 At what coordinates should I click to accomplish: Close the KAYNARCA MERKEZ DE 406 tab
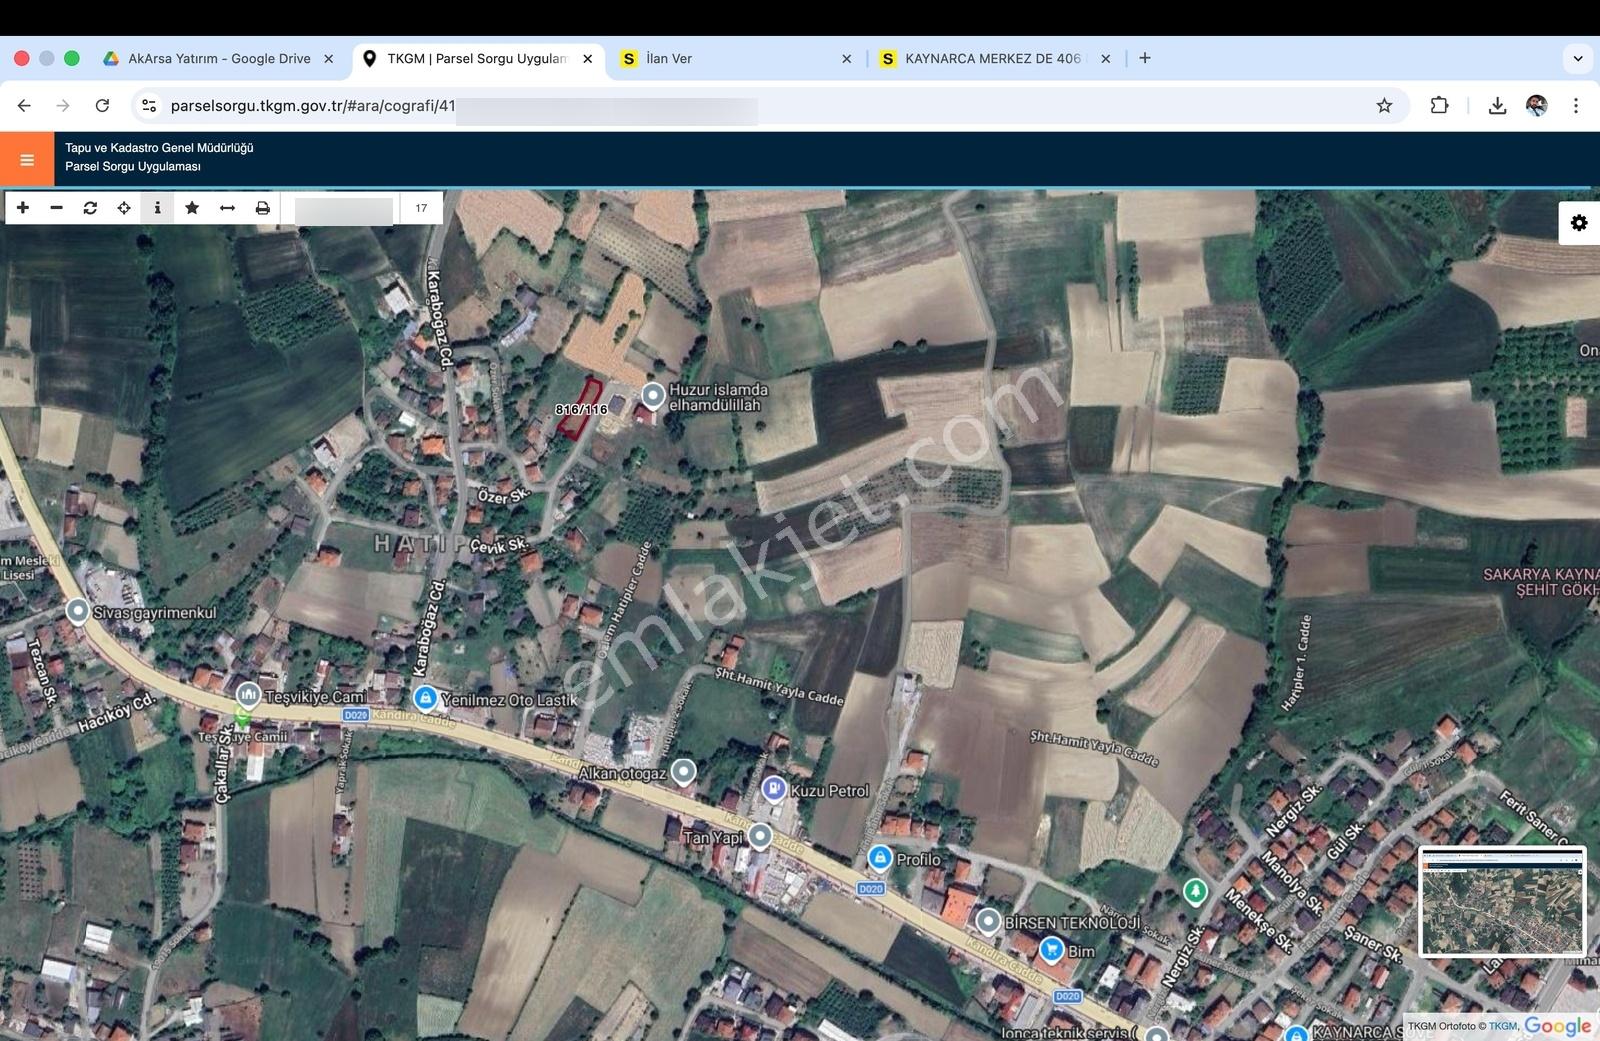(1106, 59)
